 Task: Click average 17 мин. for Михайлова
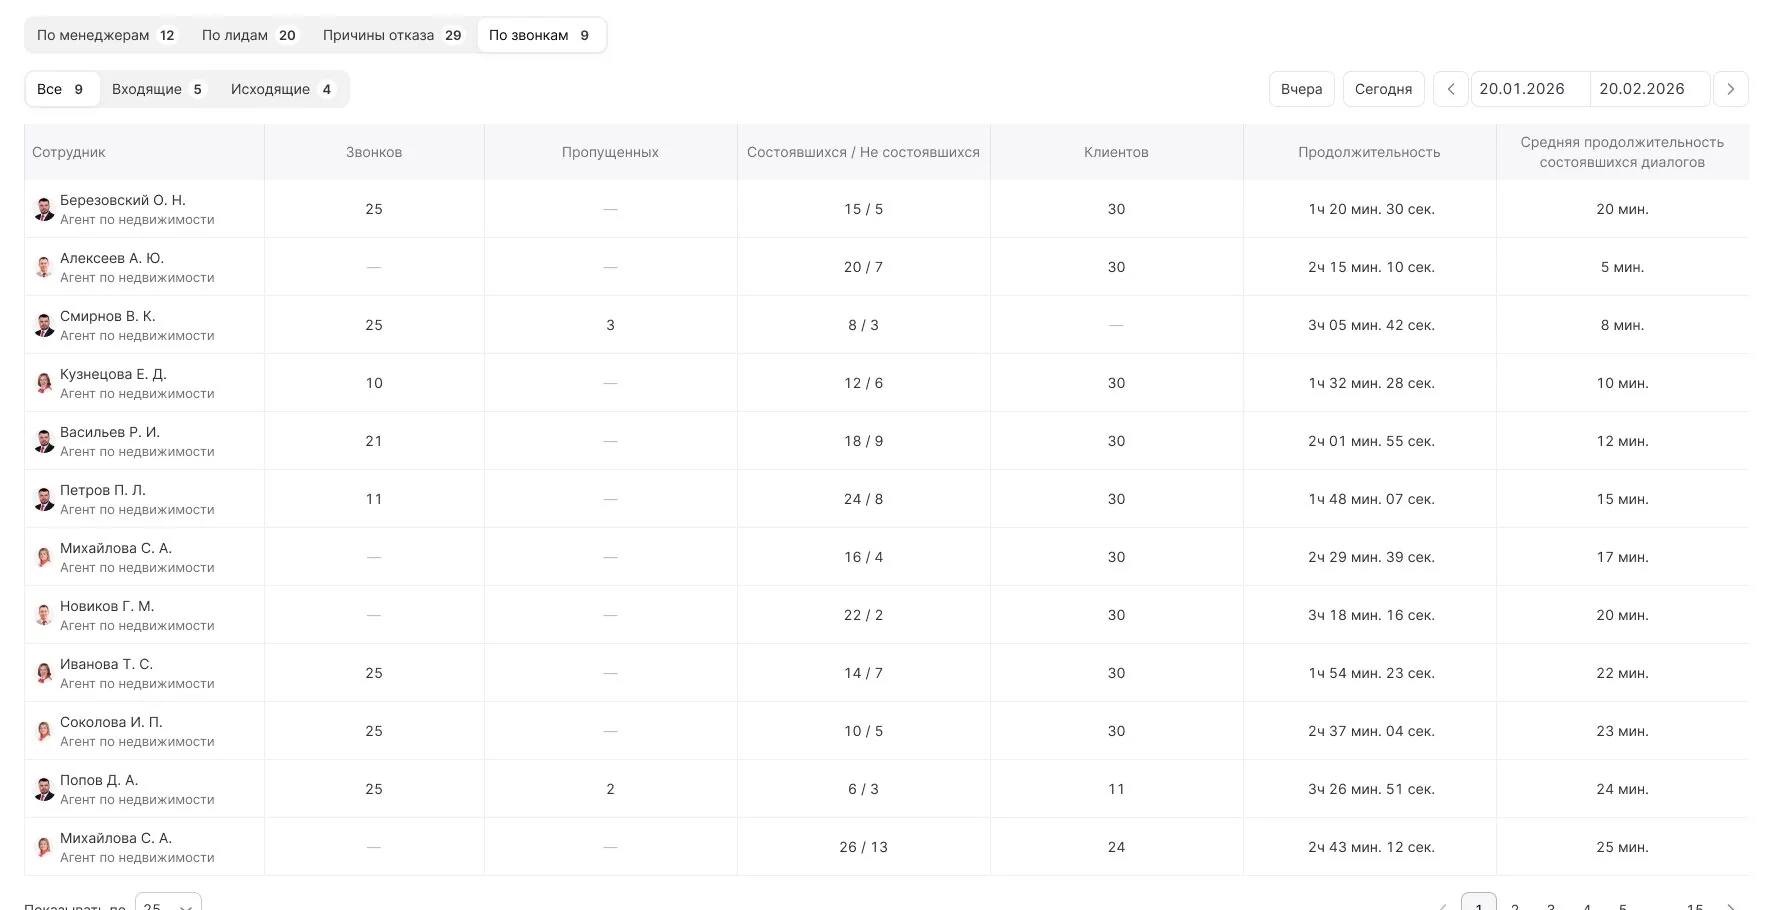[x=1622, y=557]
